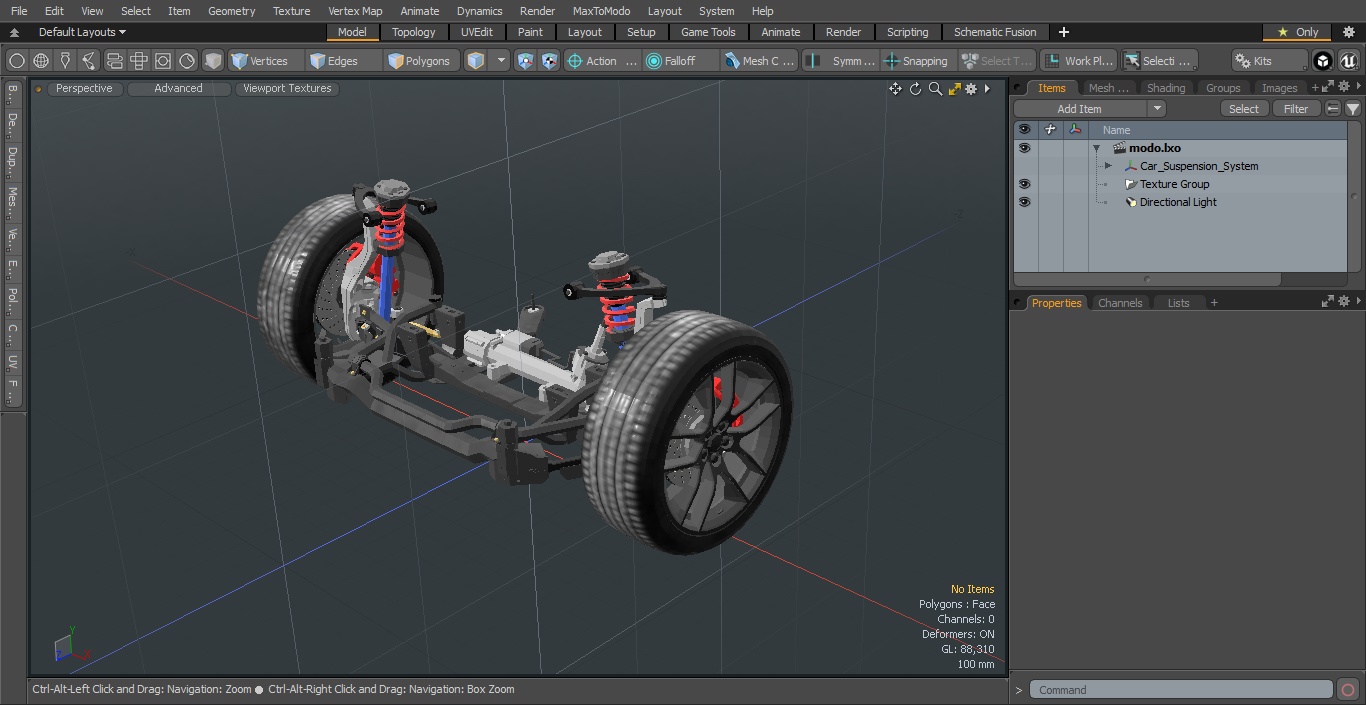The height and width of the screenshot is (705, 1366).
Task: Select the circle primitive tool icon
Action: 16,61
